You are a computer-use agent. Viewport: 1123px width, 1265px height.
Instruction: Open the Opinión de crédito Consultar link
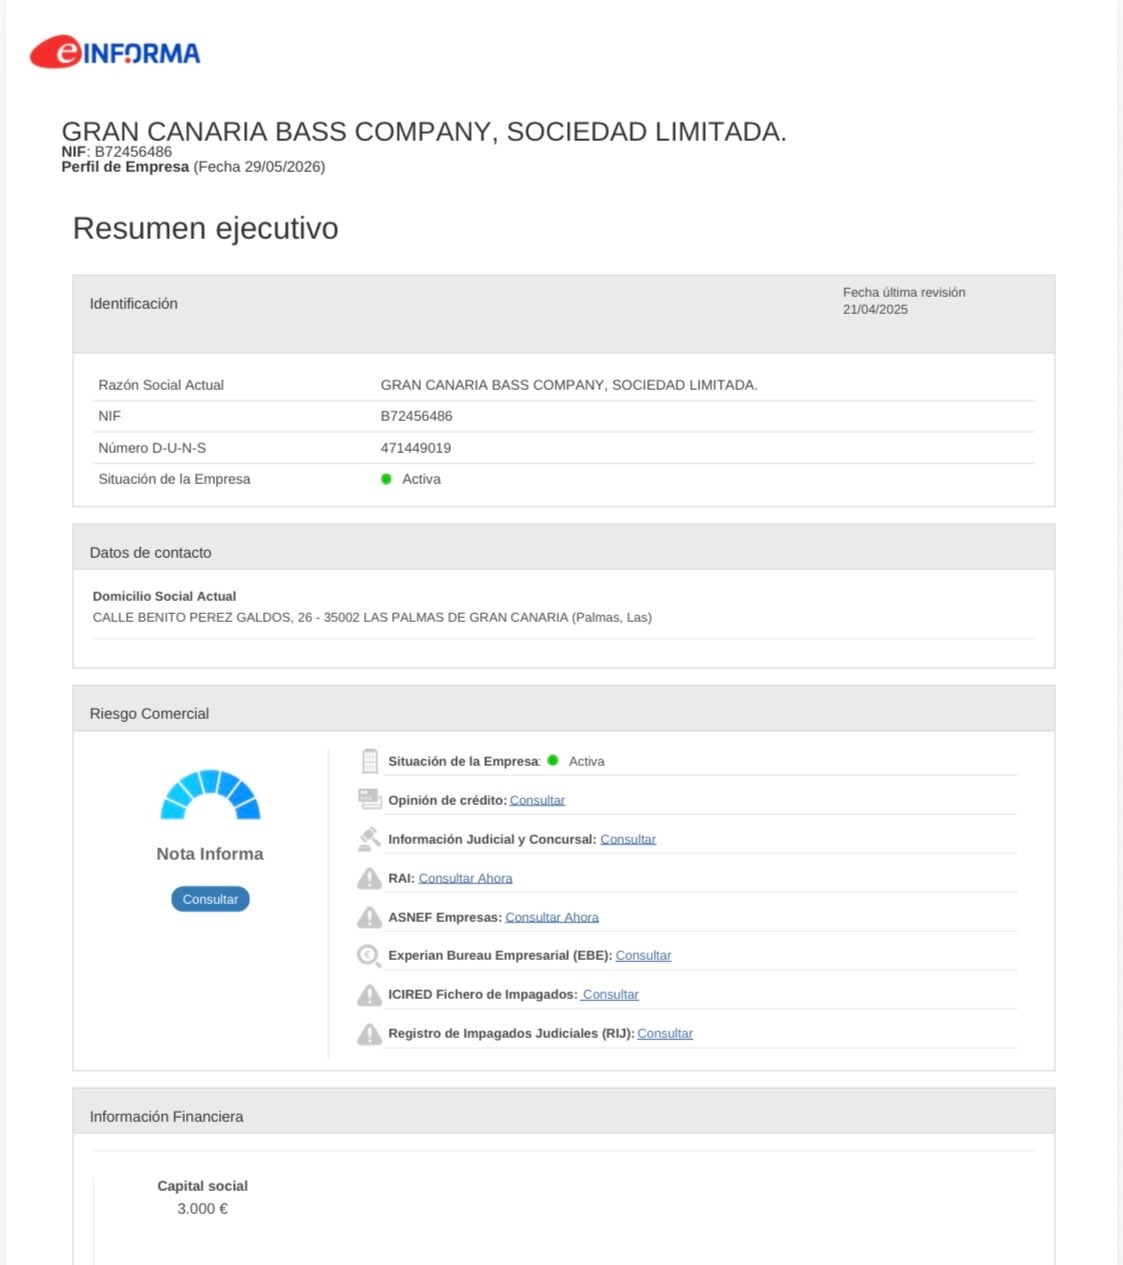click(x=537, y=800)
